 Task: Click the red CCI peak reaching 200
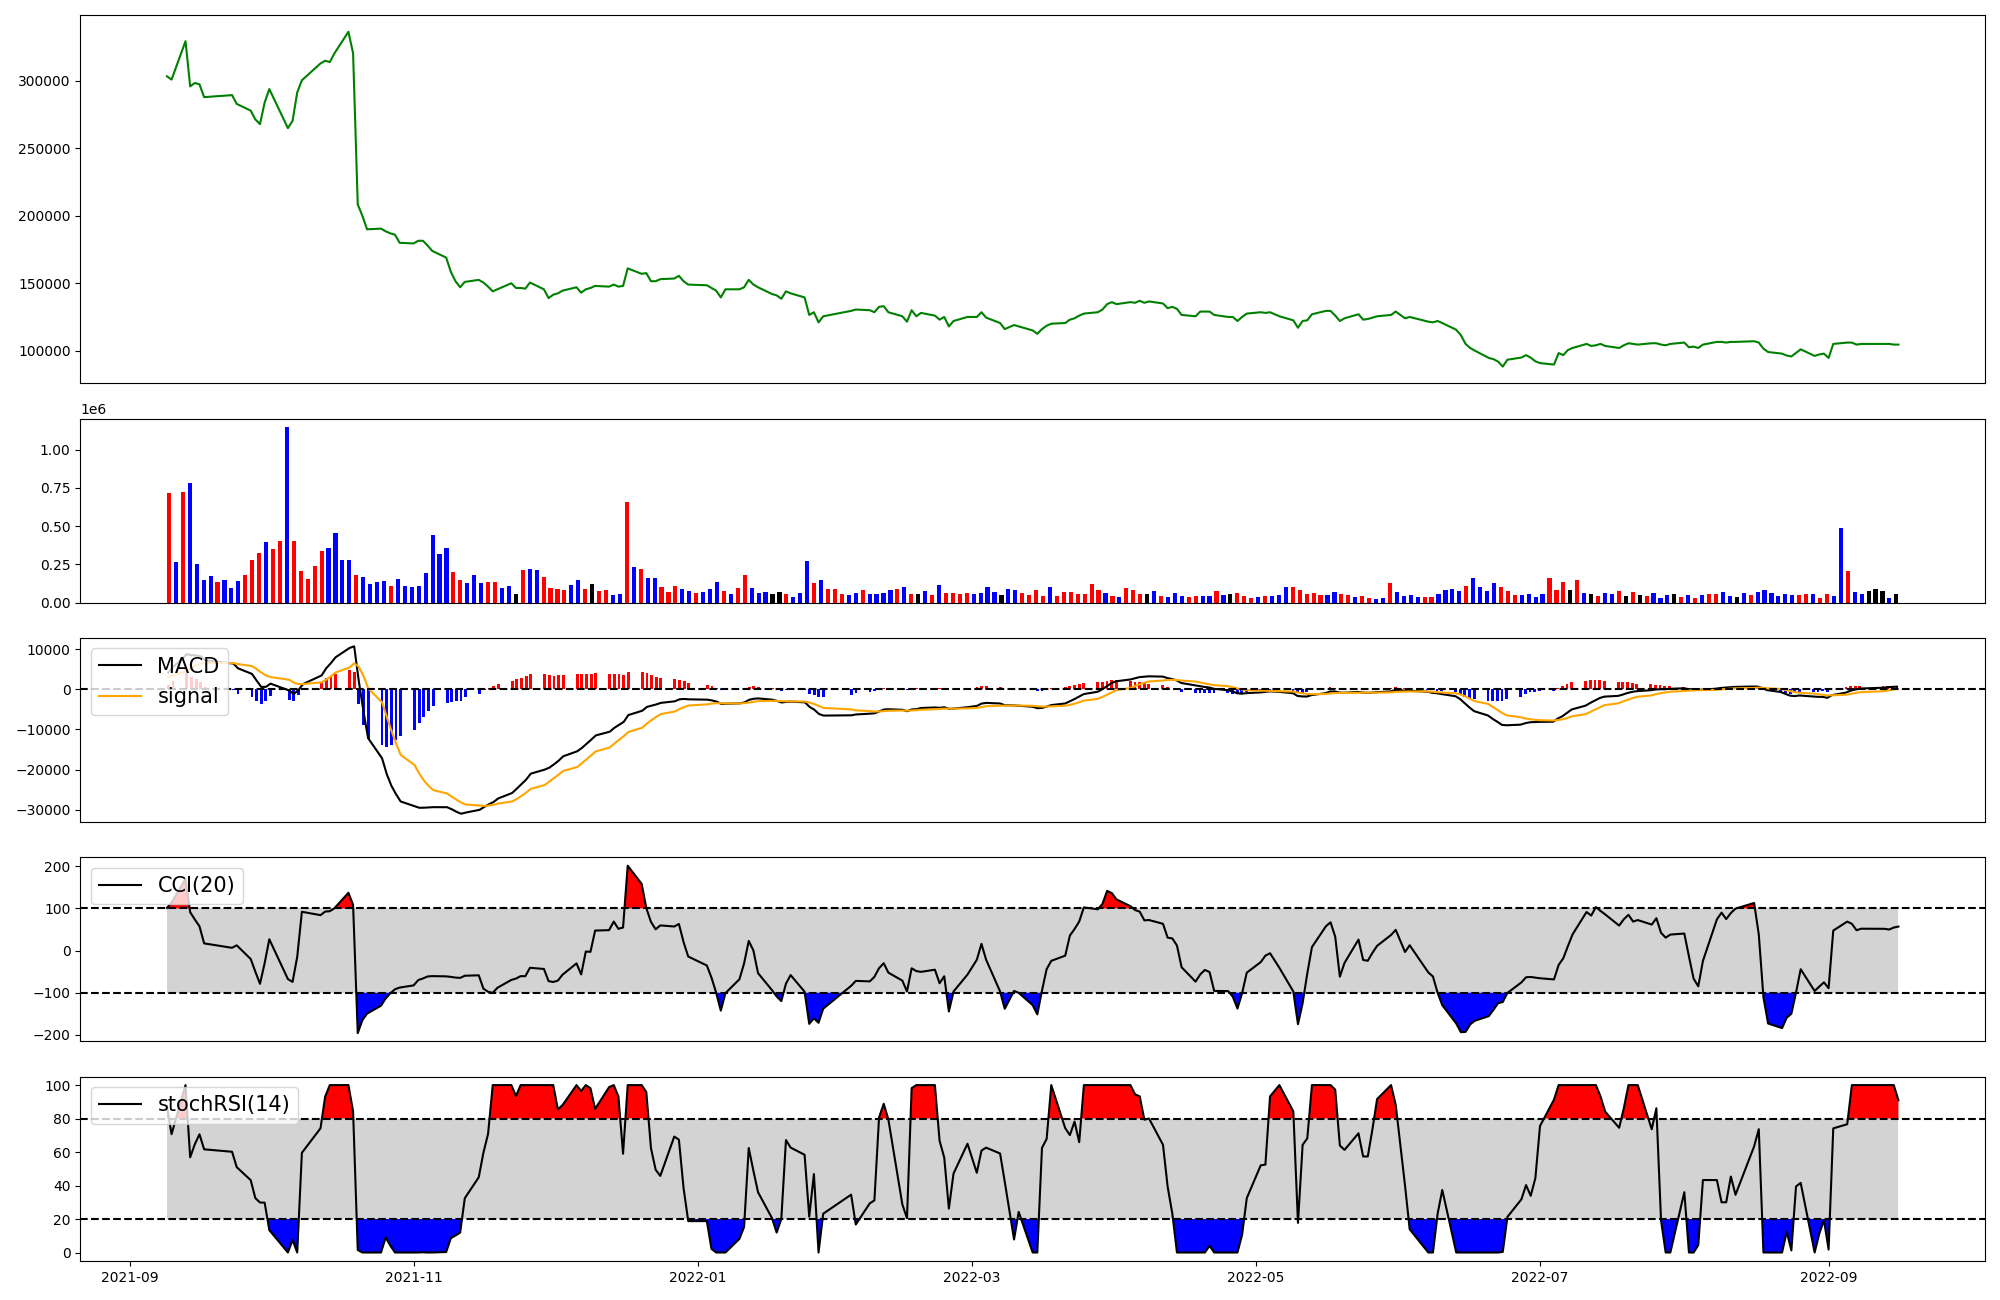(x=633, y=886)
